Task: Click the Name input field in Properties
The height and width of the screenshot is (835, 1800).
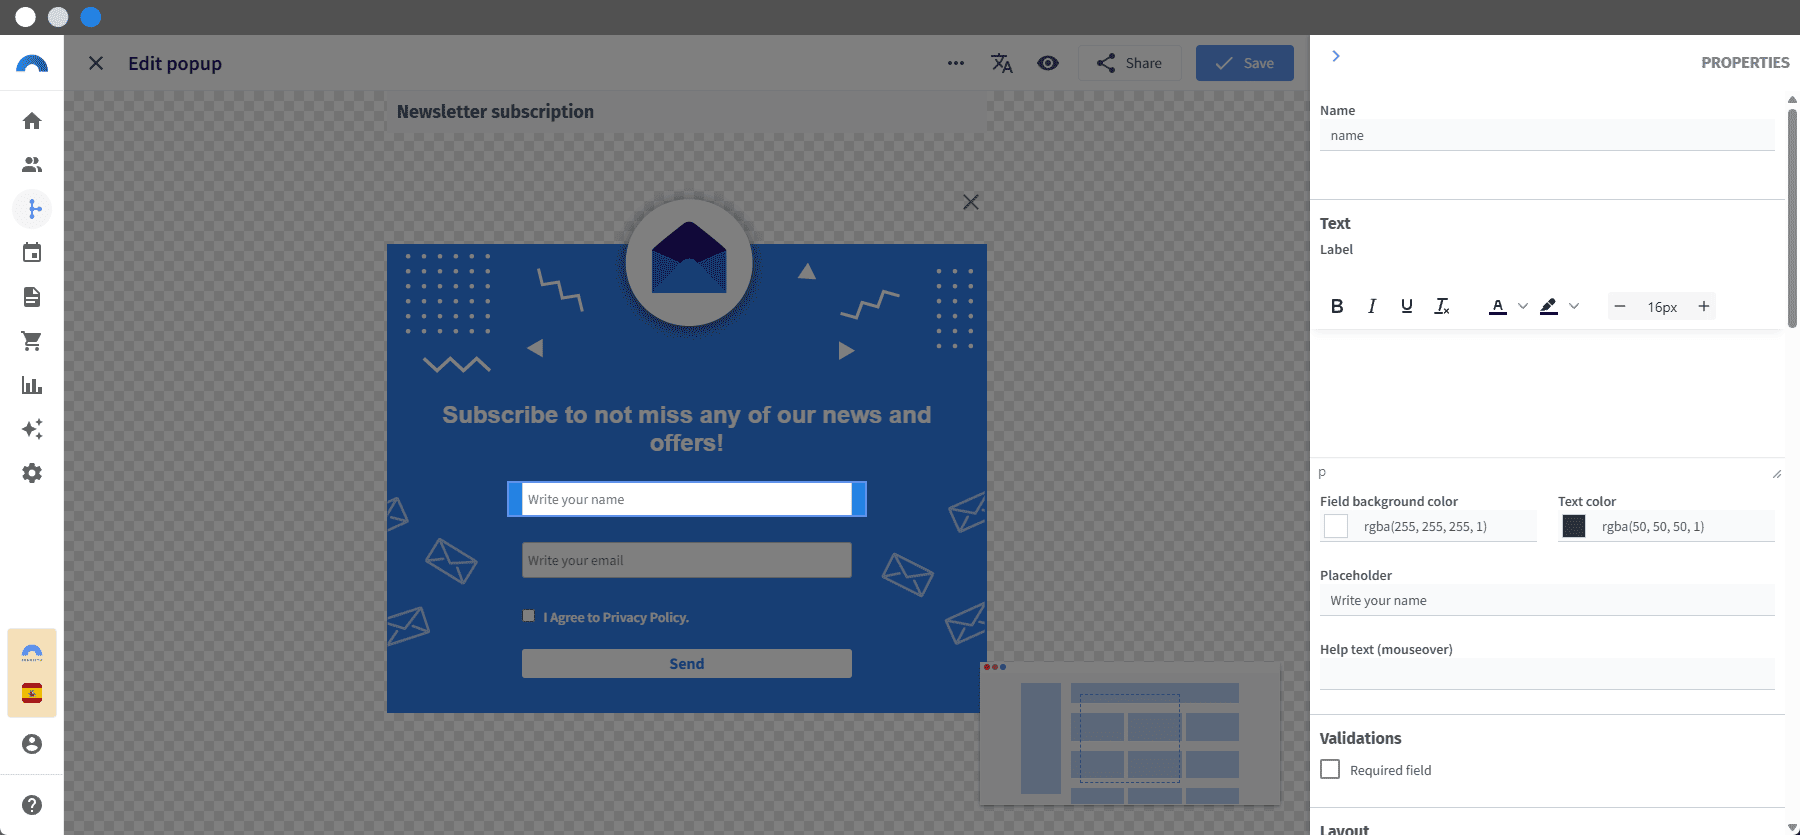Action: point(1547,135)
